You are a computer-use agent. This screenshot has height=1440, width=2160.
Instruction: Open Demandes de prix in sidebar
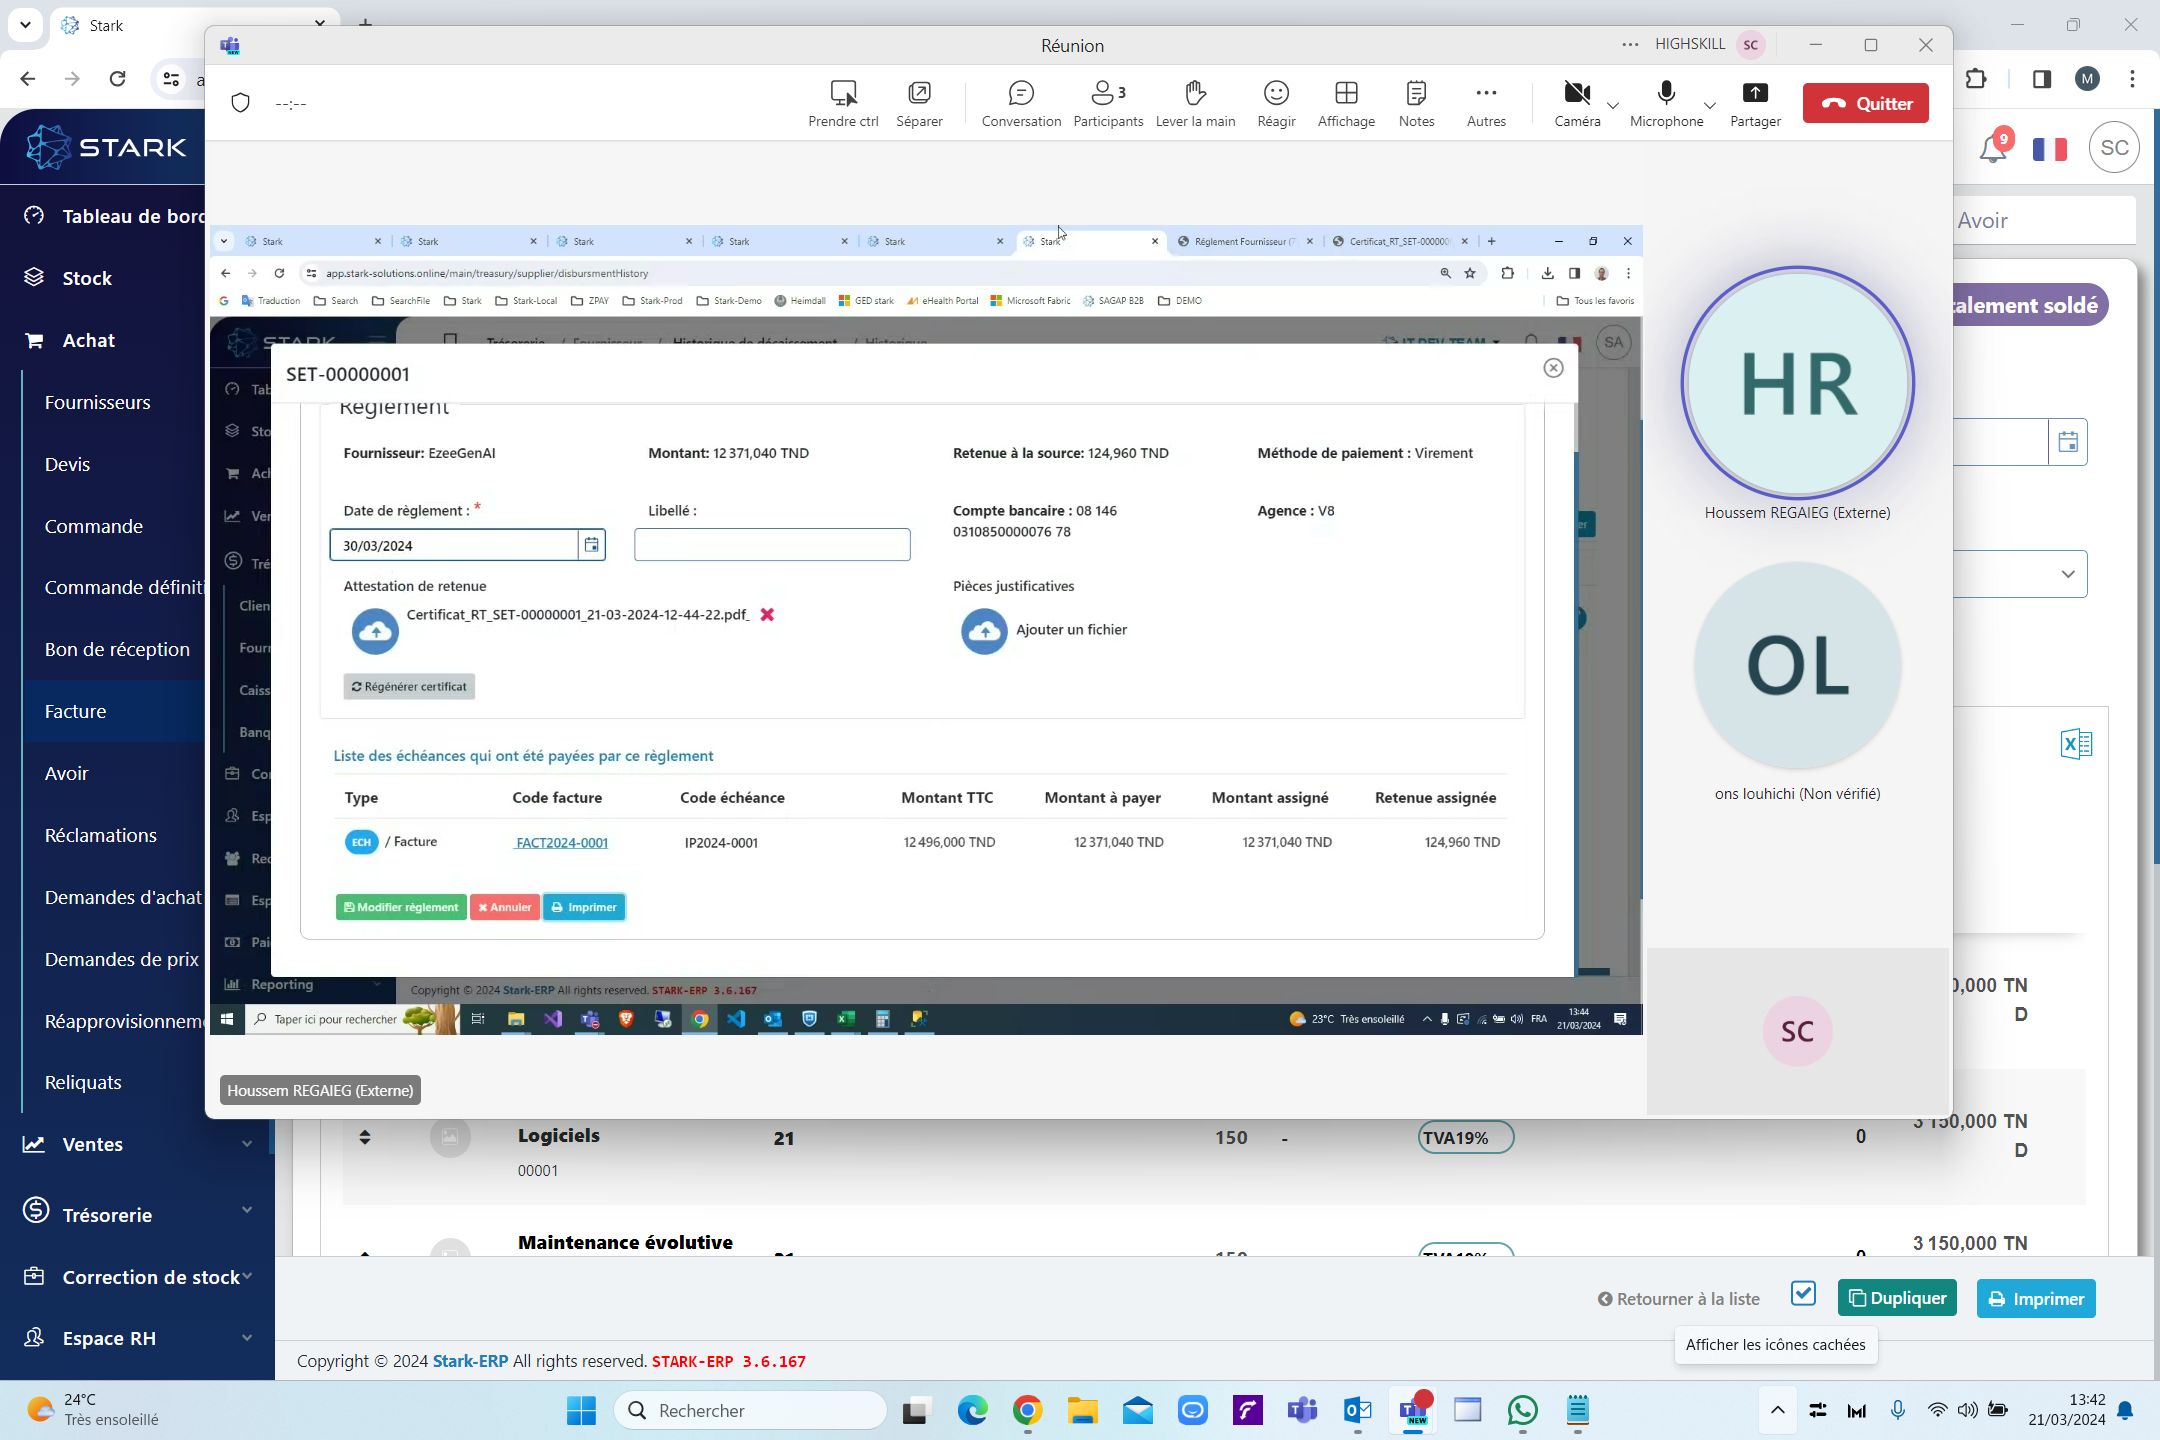122,959
